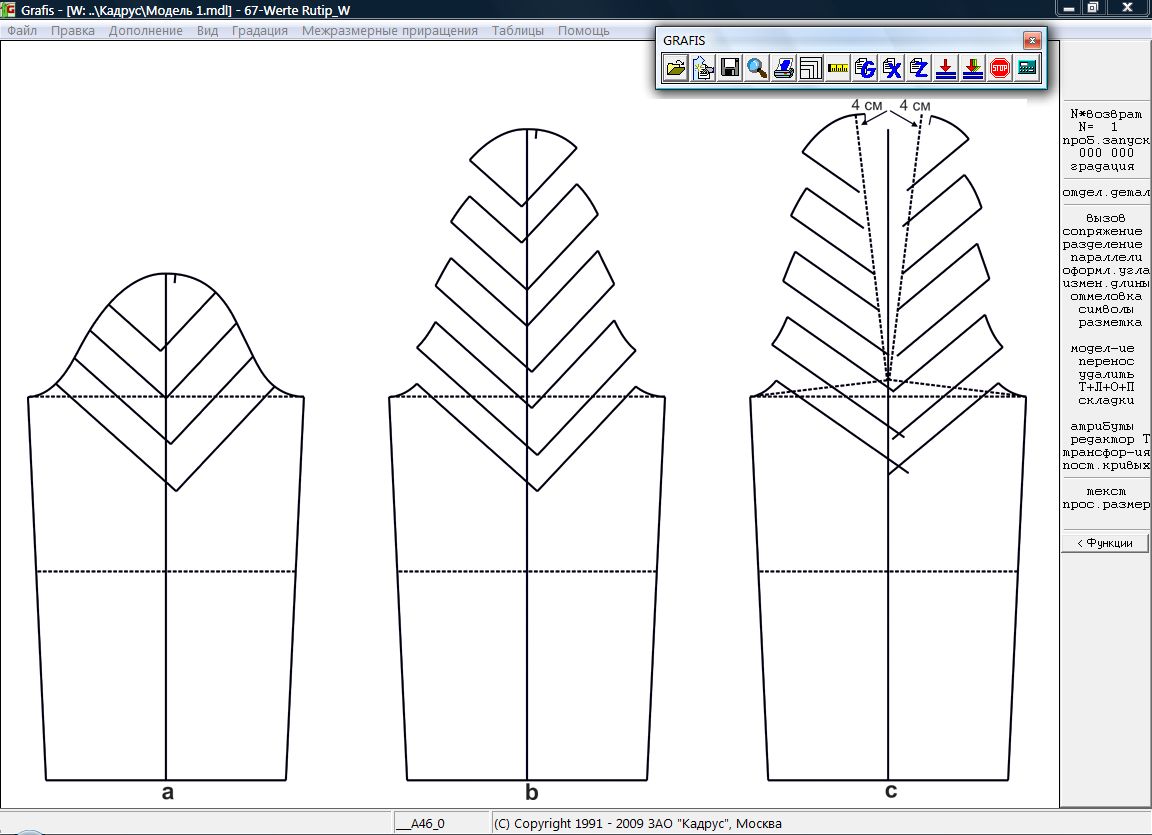1152x835 pixels.
Task: Open the Вид menu
Action: point(207,31)
